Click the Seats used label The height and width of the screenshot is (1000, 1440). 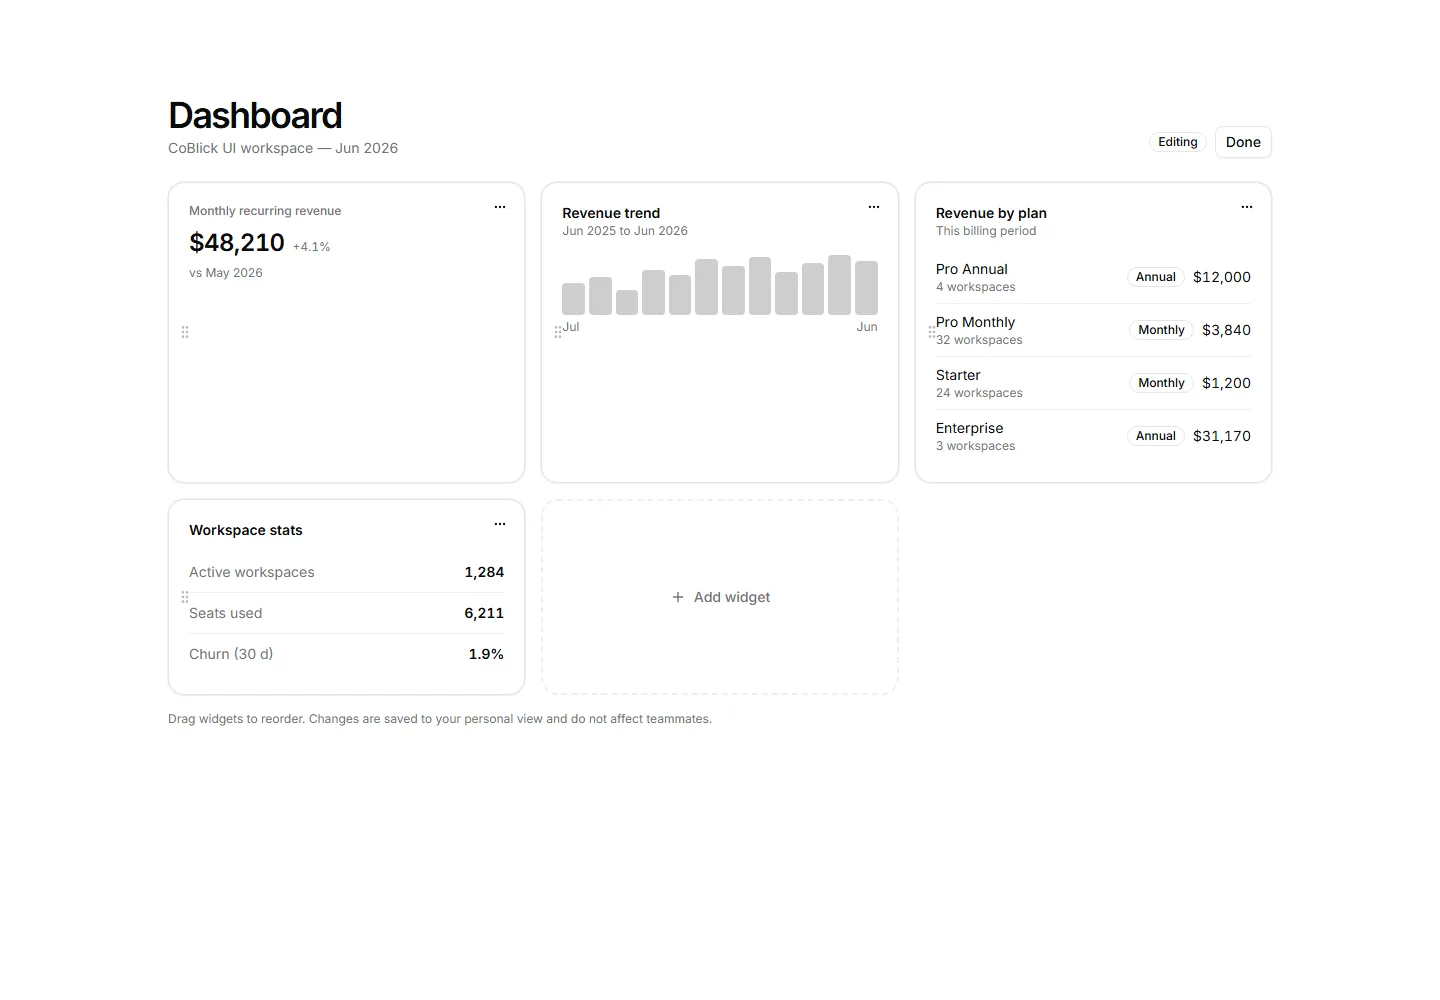pos(226,613)
